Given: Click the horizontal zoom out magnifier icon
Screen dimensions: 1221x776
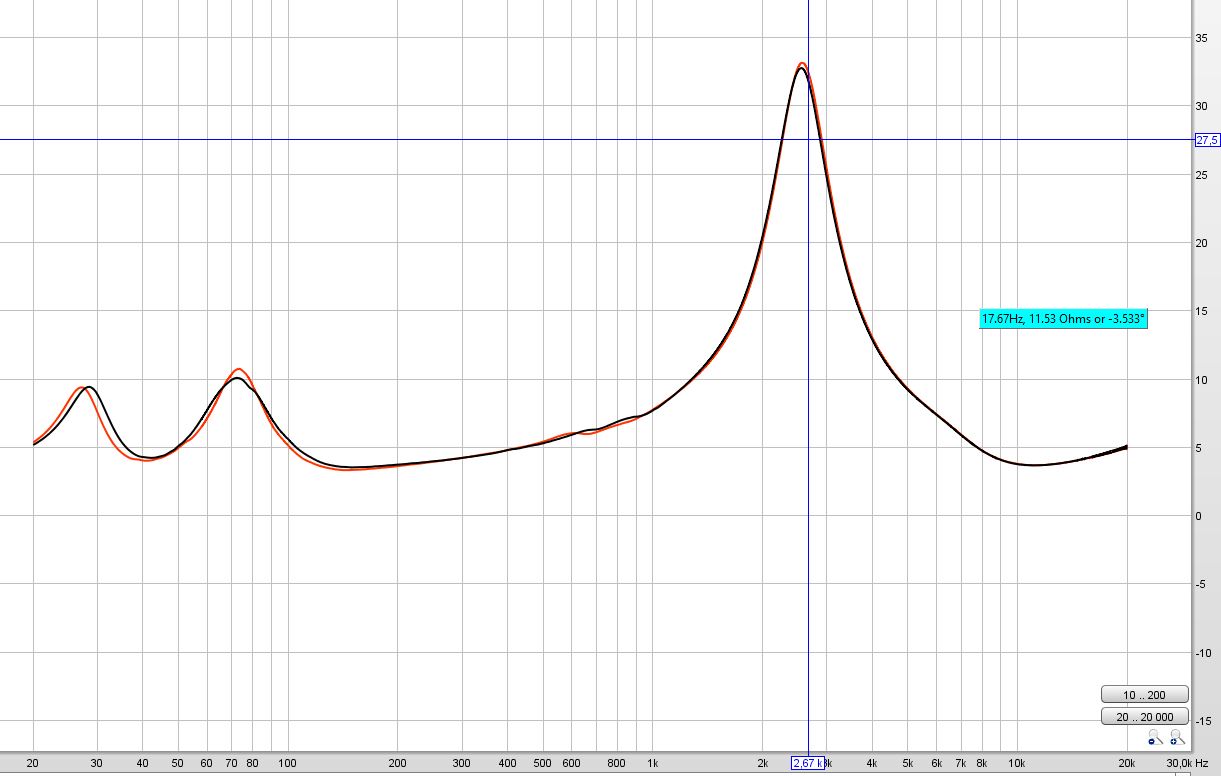Looking at the screenshot, I should click(x=1155, y=737).
